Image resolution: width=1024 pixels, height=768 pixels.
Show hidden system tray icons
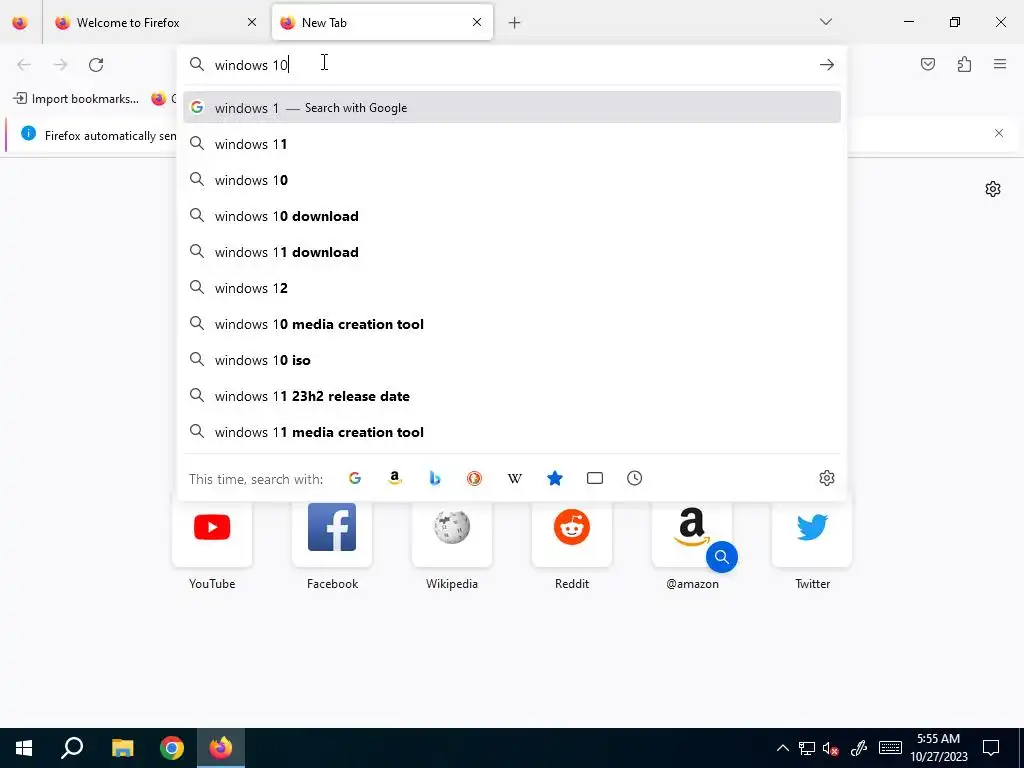click(x=782, y=748)
